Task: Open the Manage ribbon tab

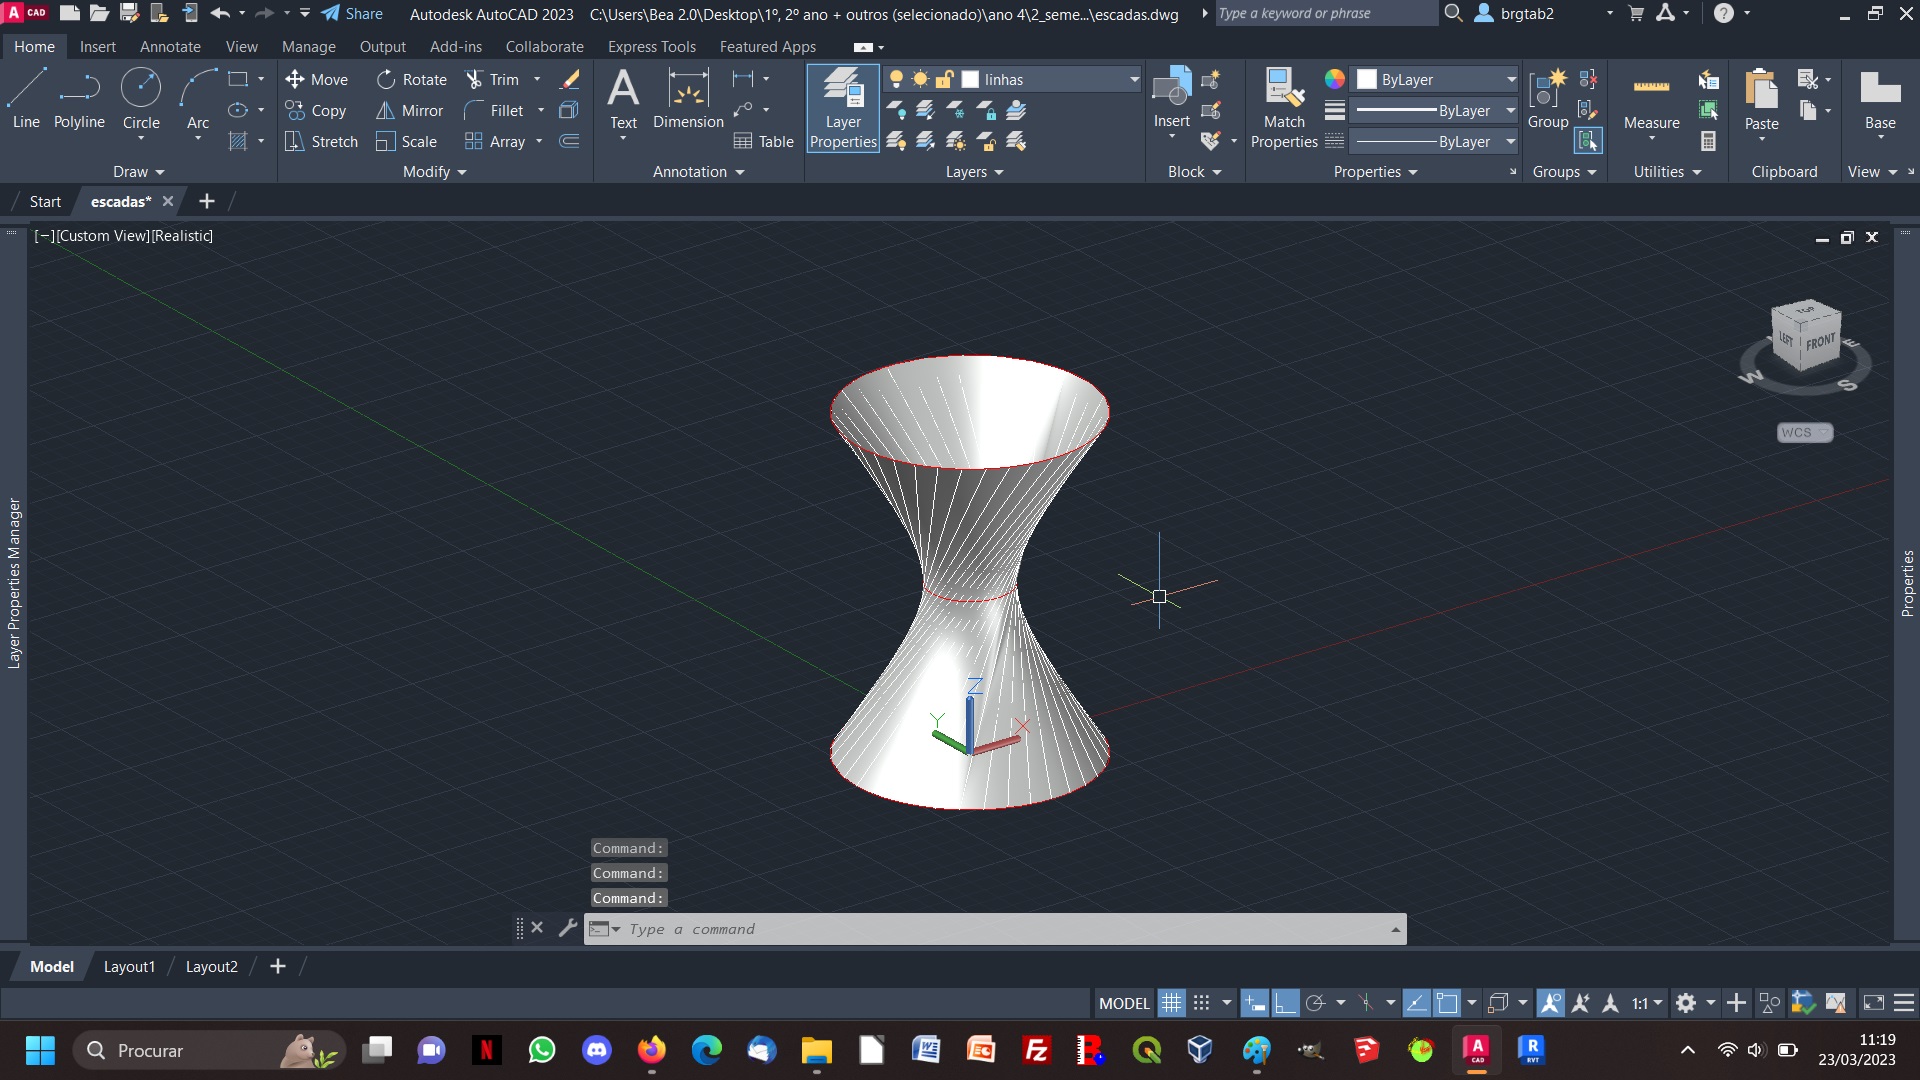Action: (x=308, y=47)
